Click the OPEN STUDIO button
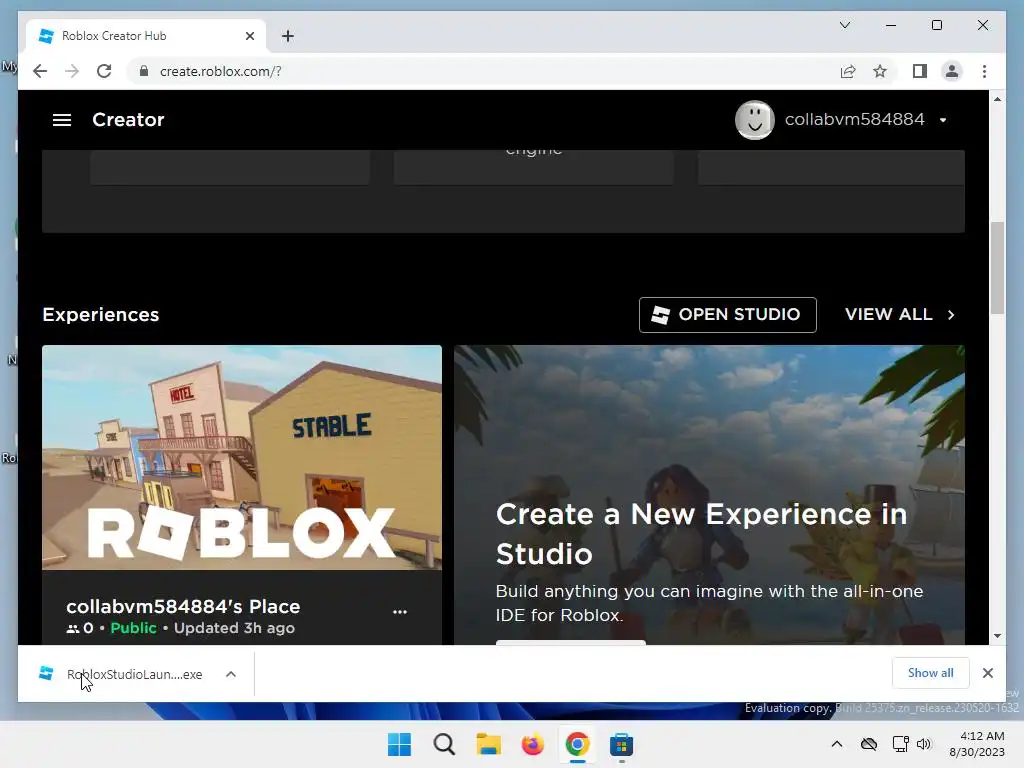Screen dimensions: 1024x768 [728, 315]
